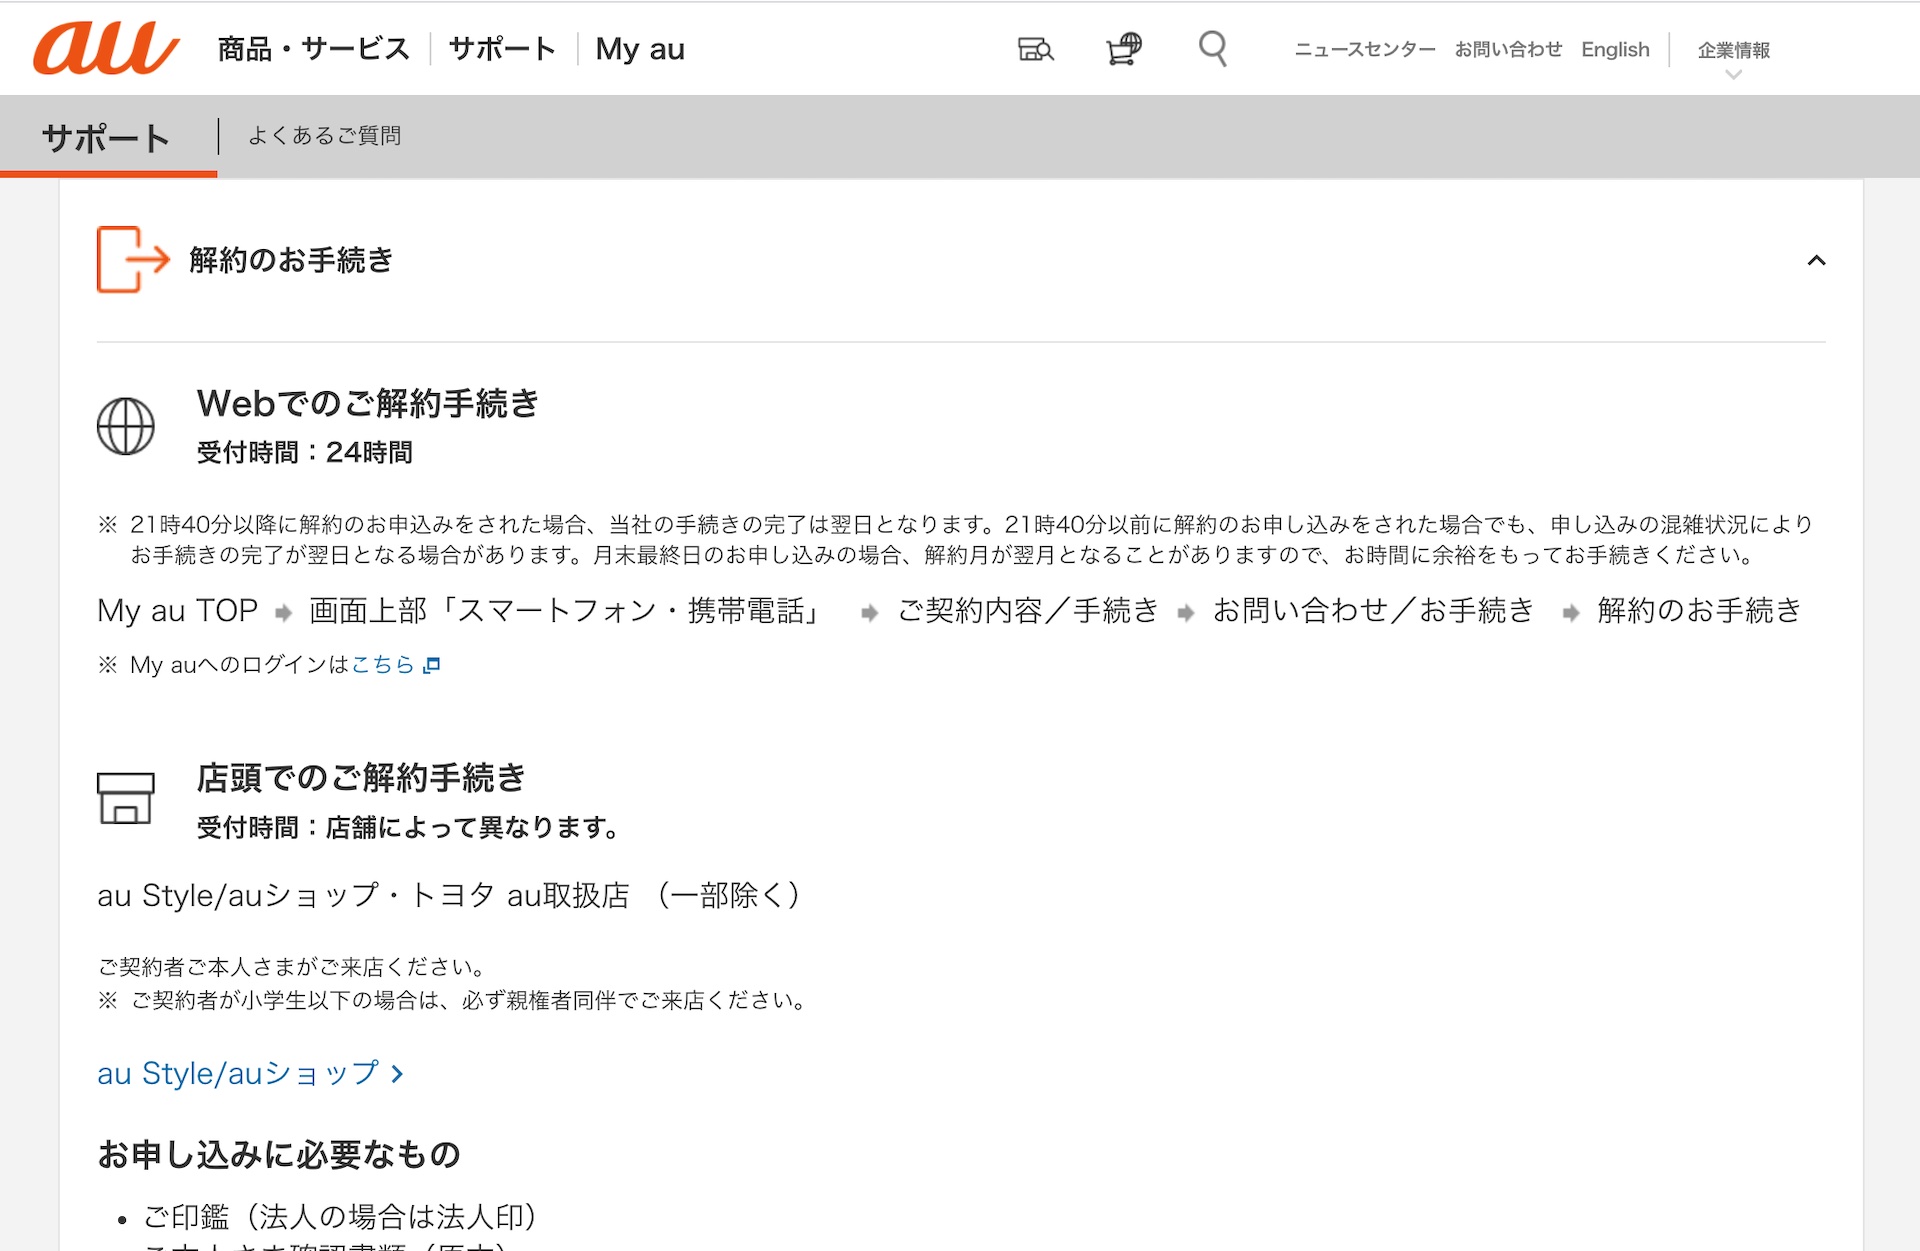Click external link icon beside こちら
This screenshot has height=1251, width=1920.
click(432, 665)
